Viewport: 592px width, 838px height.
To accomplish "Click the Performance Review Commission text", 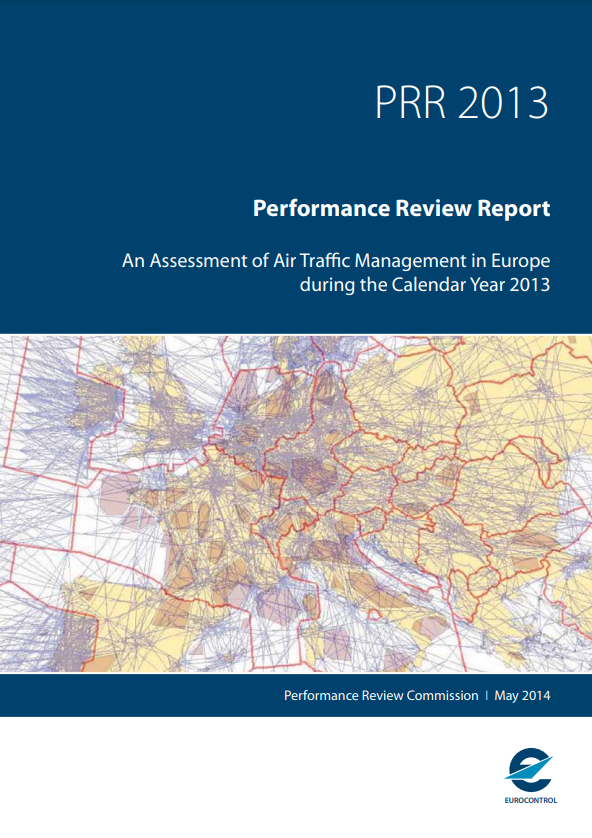I will tap(381, 695).
